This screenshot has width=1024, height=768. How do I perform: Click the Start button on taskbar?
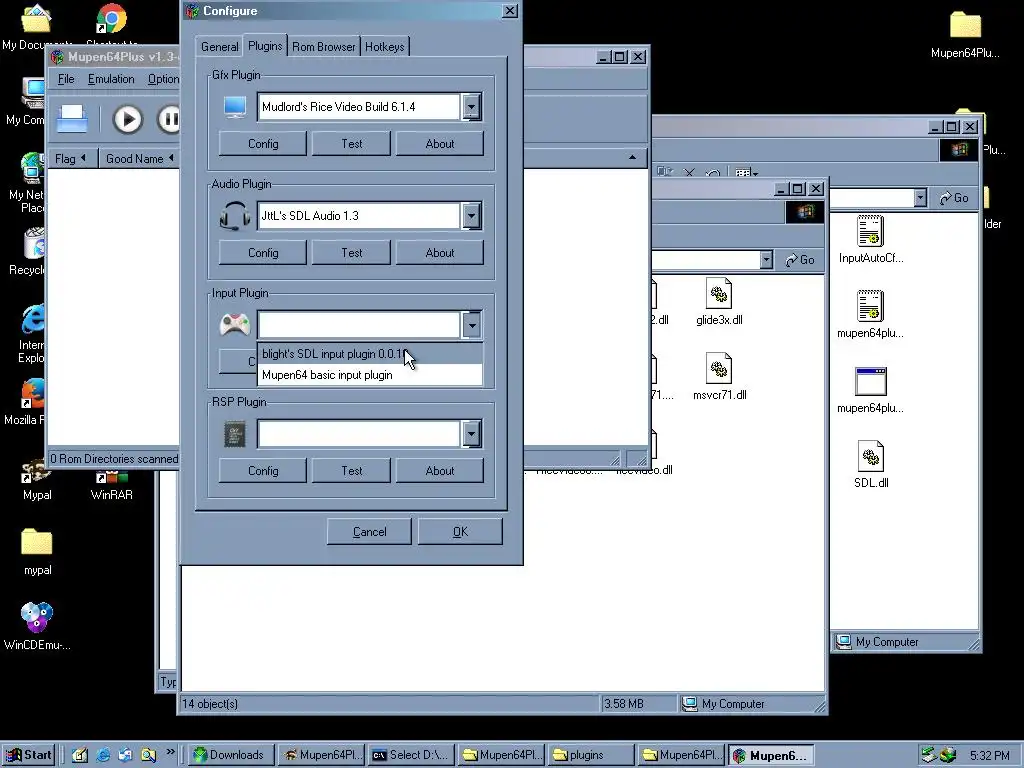[x=29, y=755]
